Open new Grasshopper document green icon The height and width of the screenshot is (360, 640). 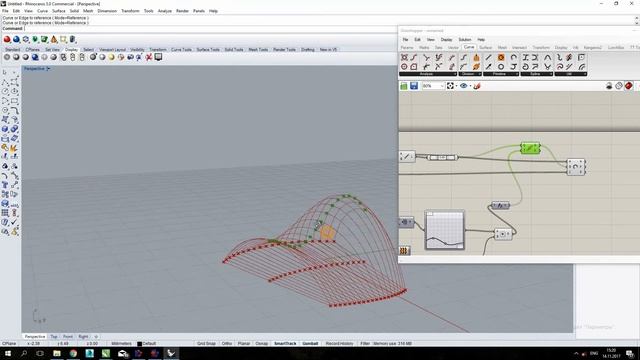pos(404,86)
